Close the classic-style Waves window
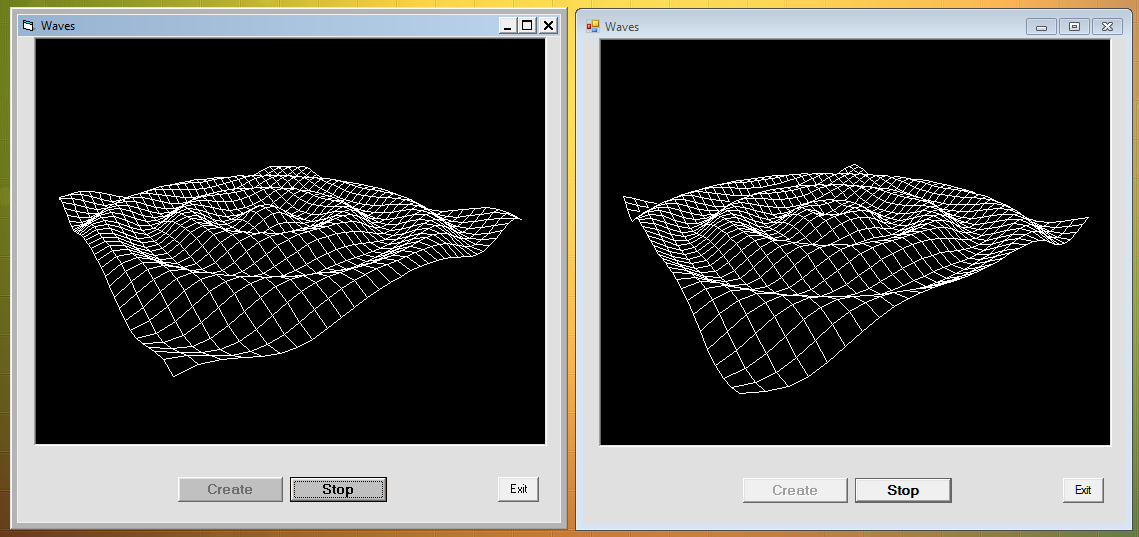The height and width of the screenshot is (537, 1139). click(x=548, y=26)
